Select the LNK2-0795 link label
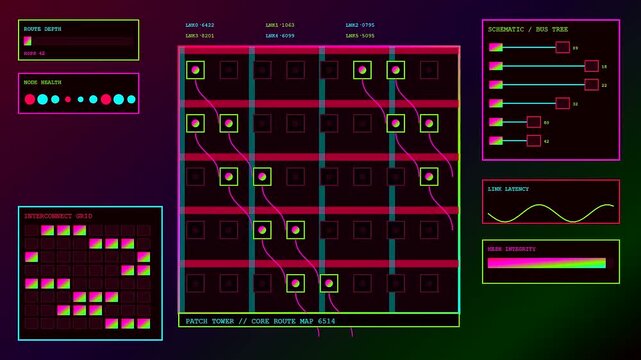The image size is (641, 360). point(360,25)
